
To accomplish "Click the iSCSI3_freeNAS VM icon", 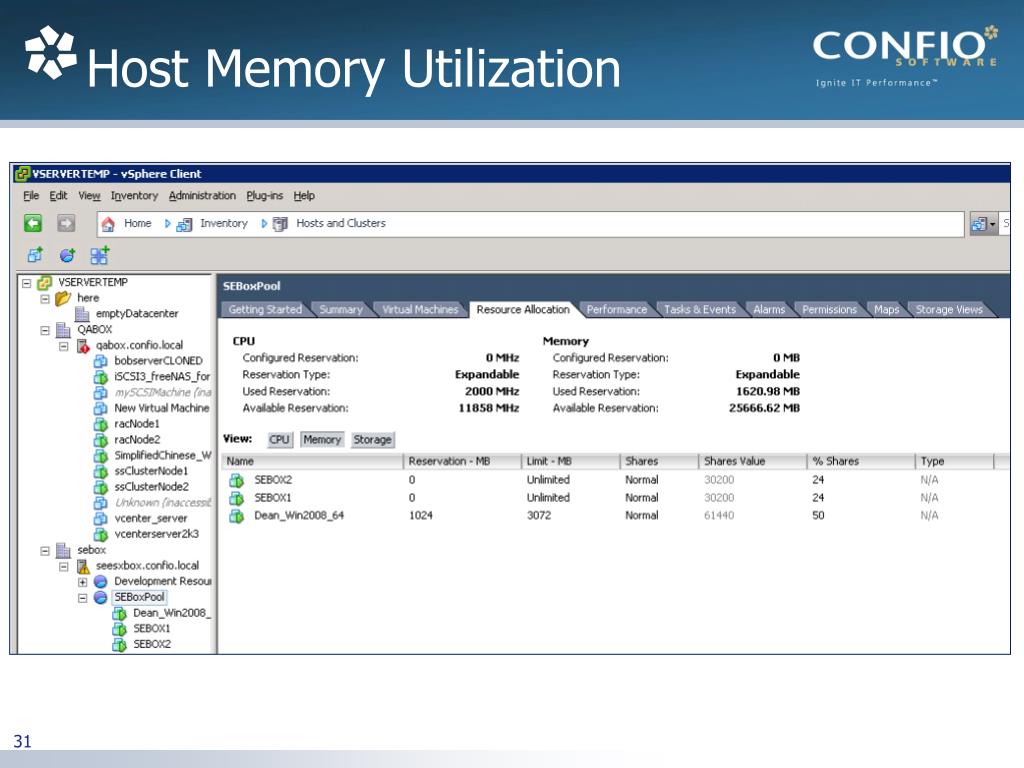I will coord(101,377).
